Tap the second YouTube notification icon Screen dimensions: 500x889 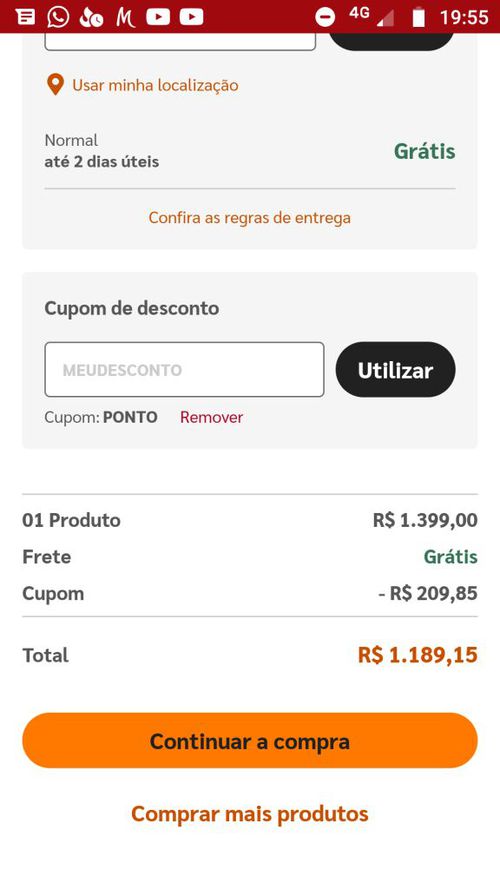(x=192, y=18)
